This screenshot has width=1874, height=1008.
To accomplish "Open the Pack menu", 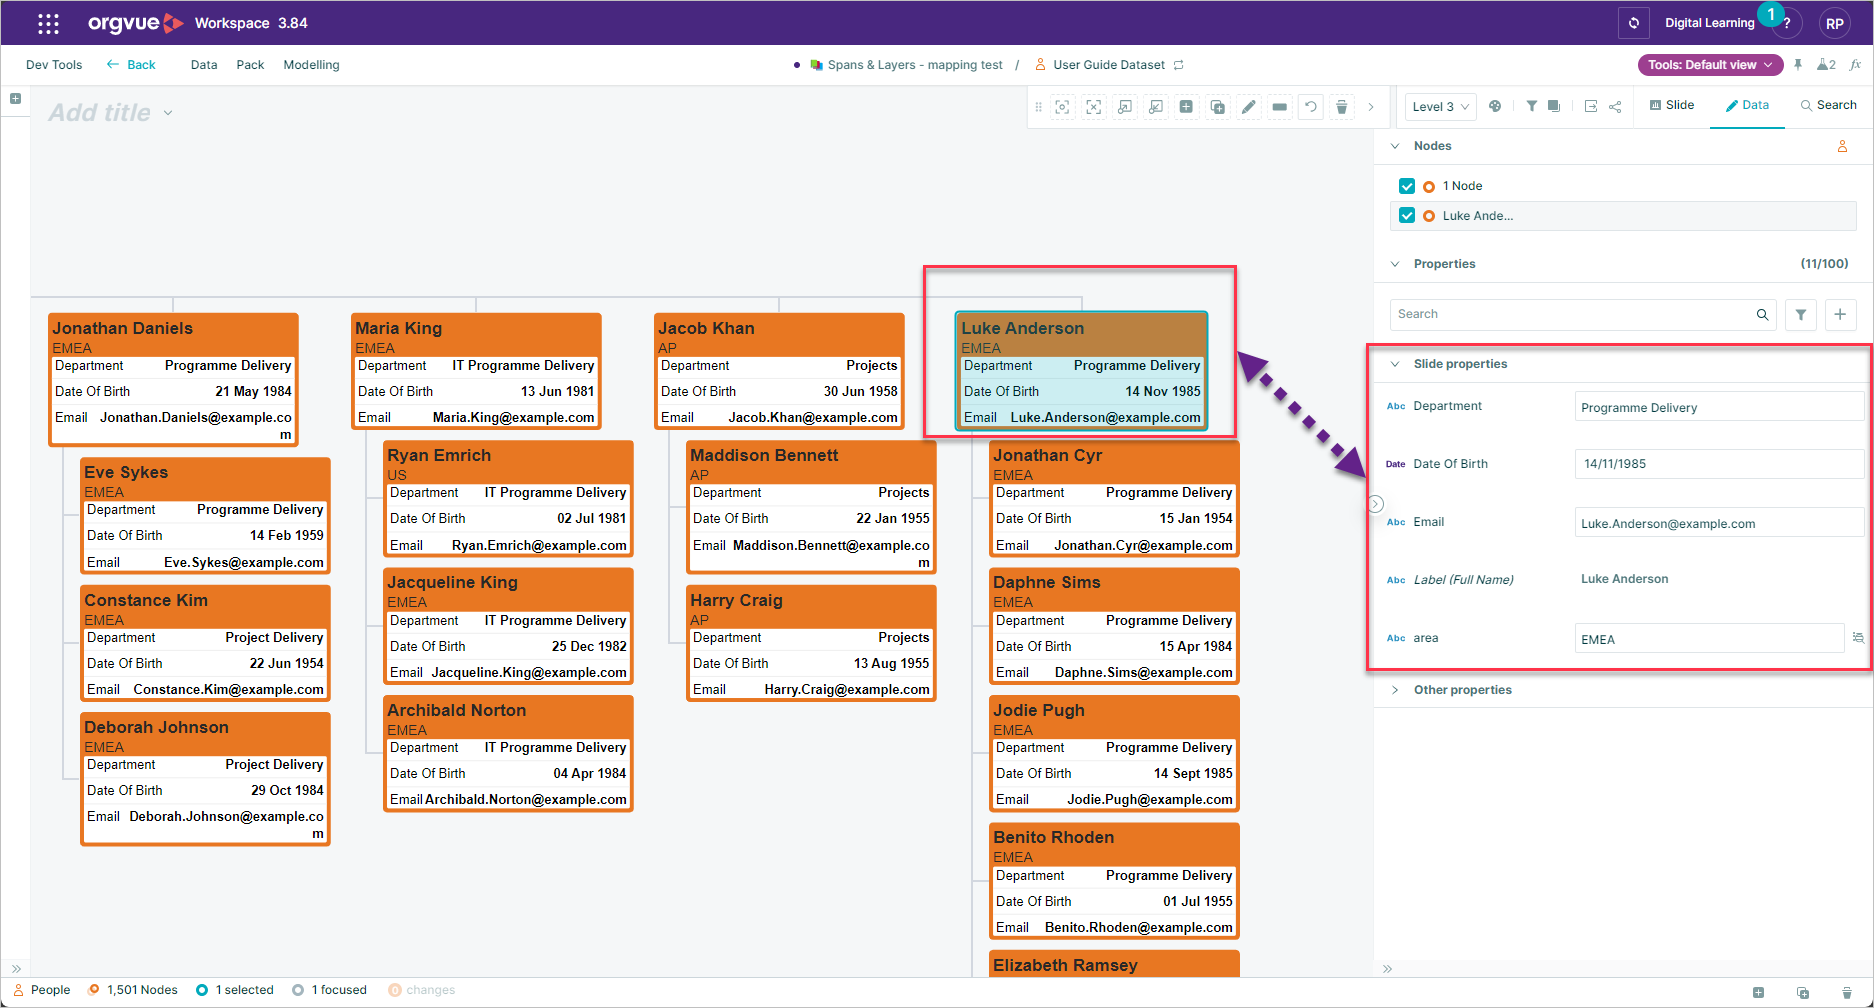I will (x=250, y=65).
